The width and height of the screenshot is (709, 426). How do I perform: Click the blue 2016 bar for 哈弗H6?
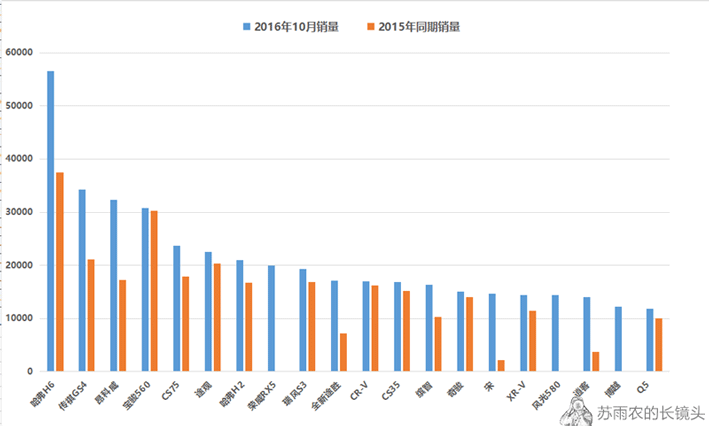(51, 221)
